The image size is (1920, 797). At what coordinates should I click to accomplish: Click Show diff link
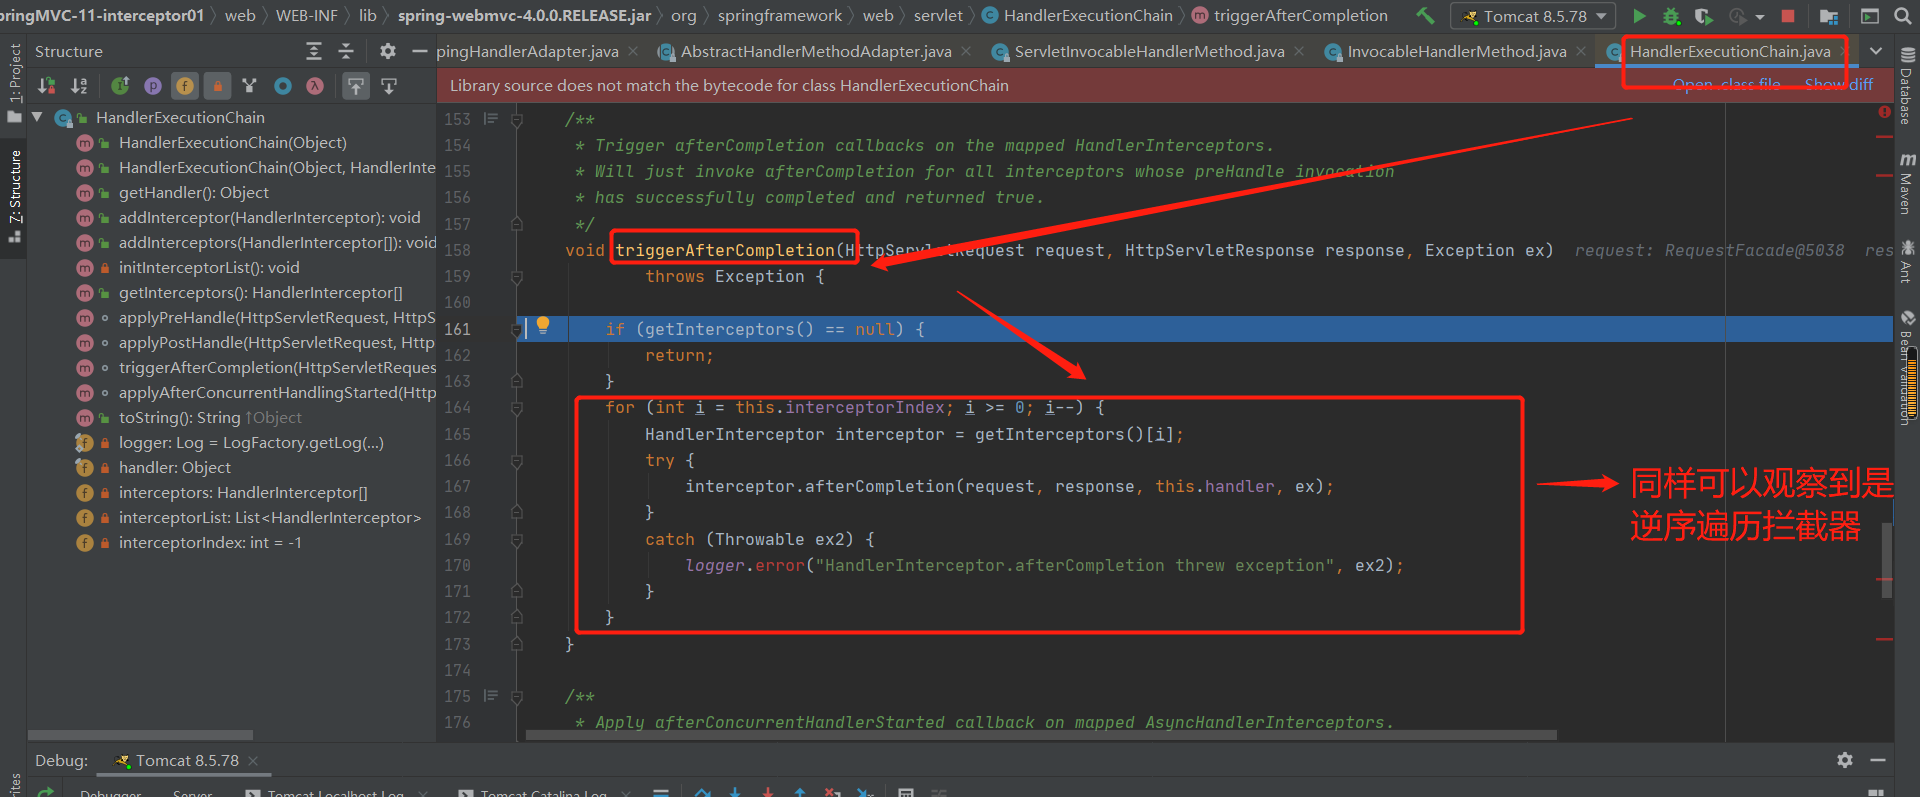point(1839,85)
